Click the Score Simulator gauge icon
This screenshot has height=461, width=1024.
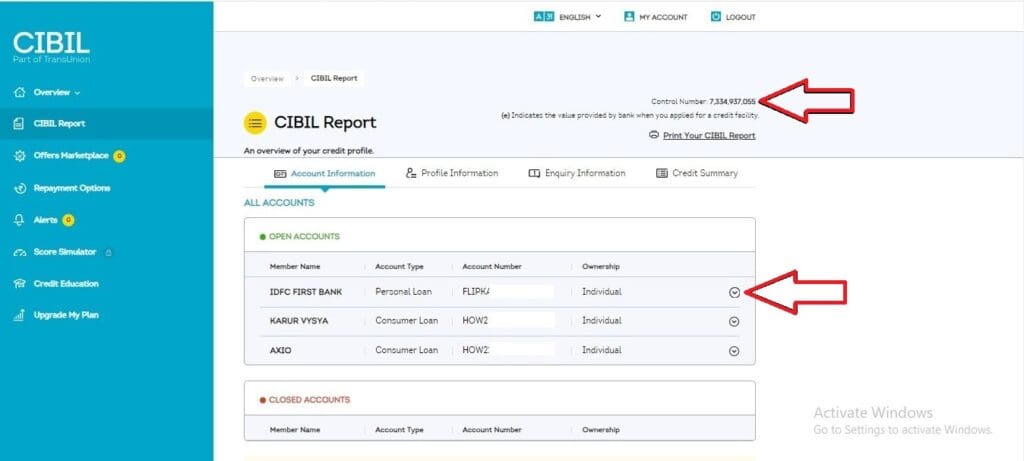tap(20, 253)
